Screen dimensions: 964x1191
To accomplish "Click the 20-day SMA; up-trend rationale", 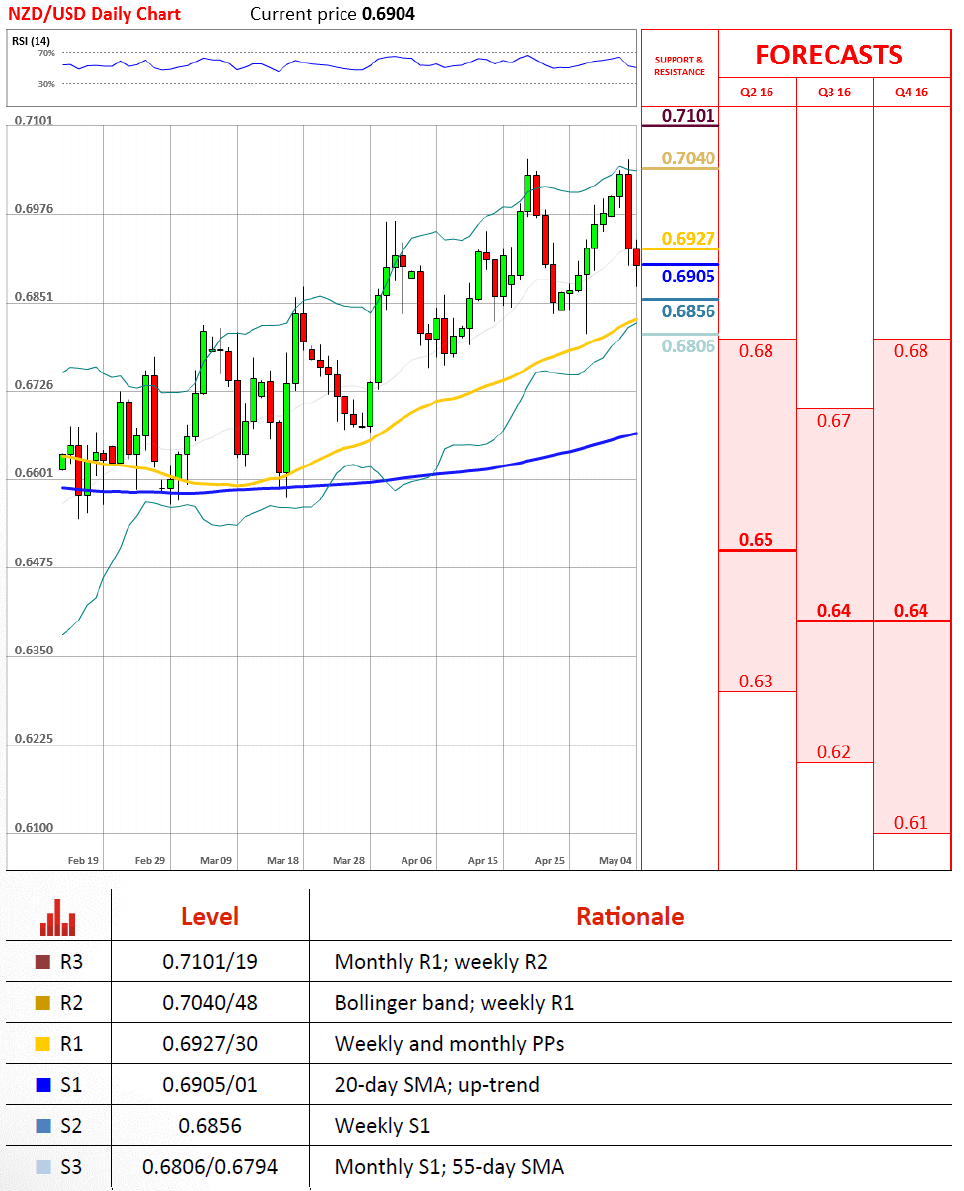I will (437, 1085).
